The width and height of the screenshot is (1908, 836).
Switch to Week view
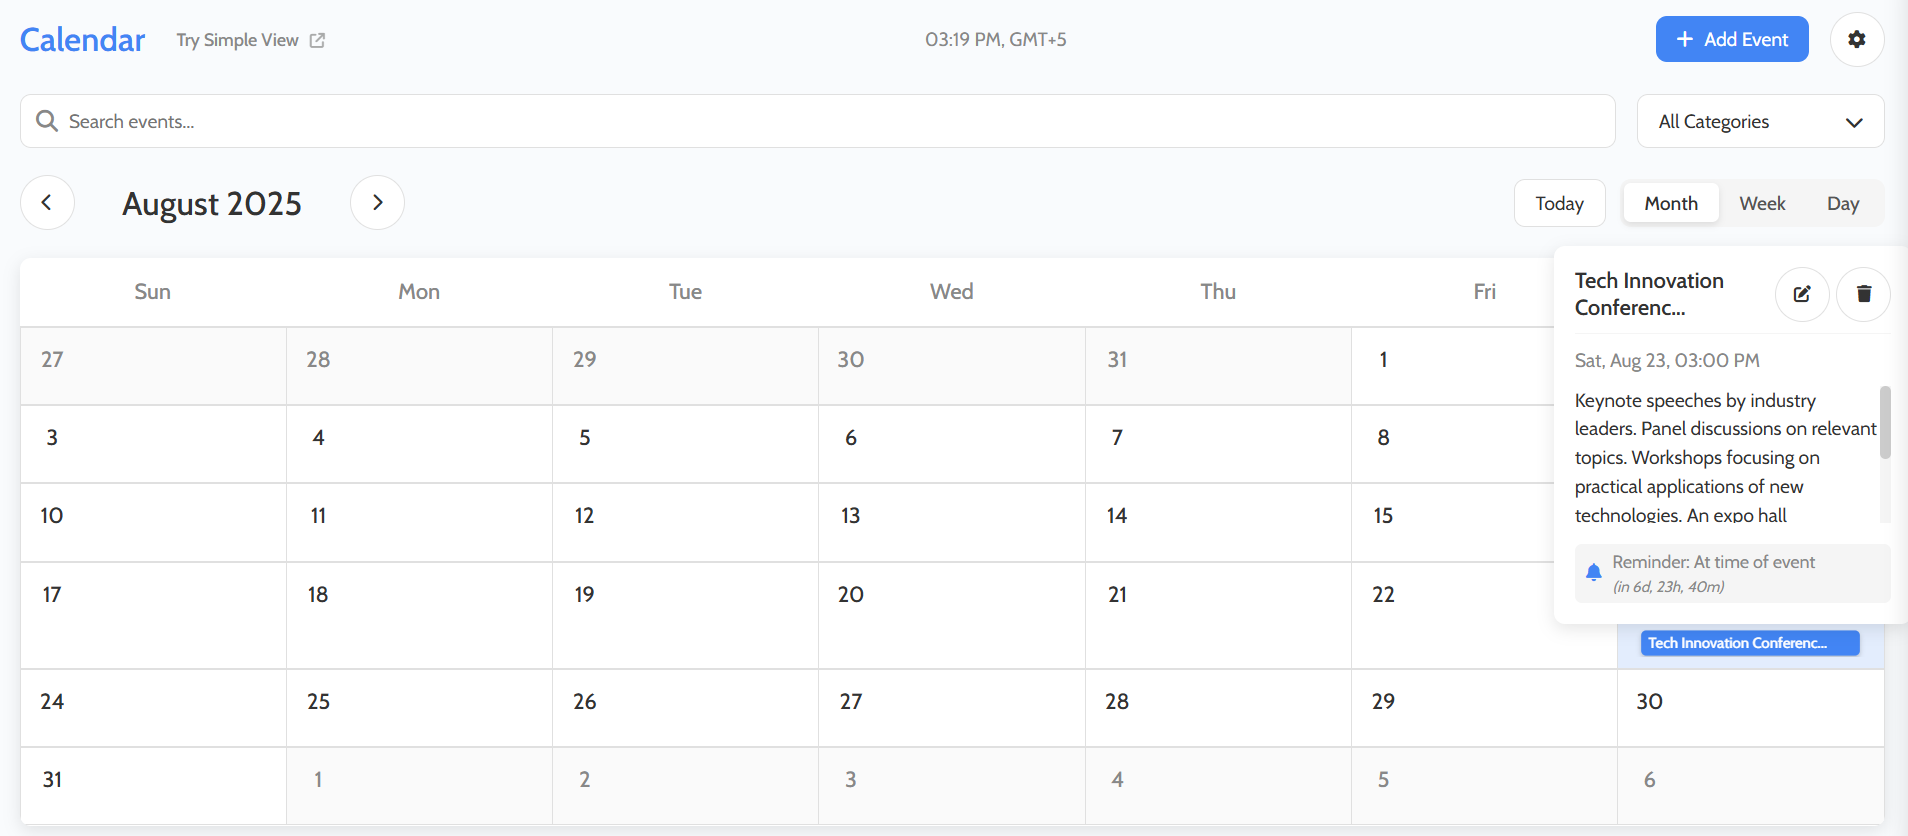click(1762, 203)
